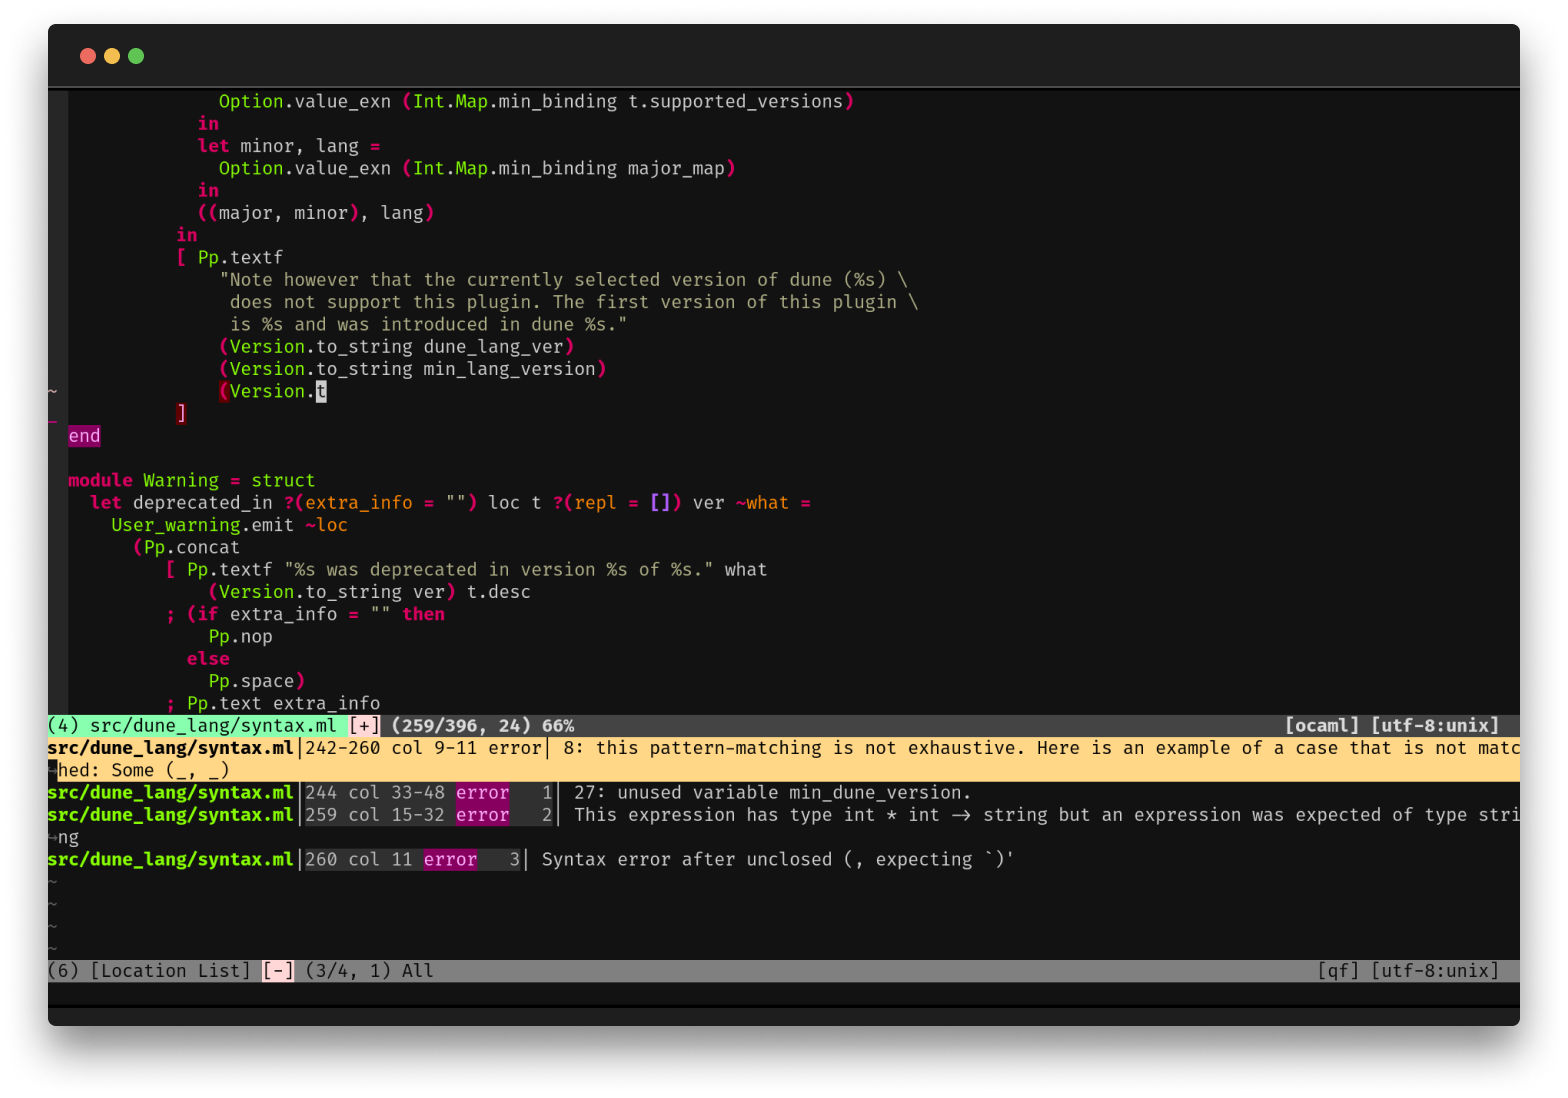
Task: Place cursor at block cursor after Version.
Action: [x=321, y=391]
